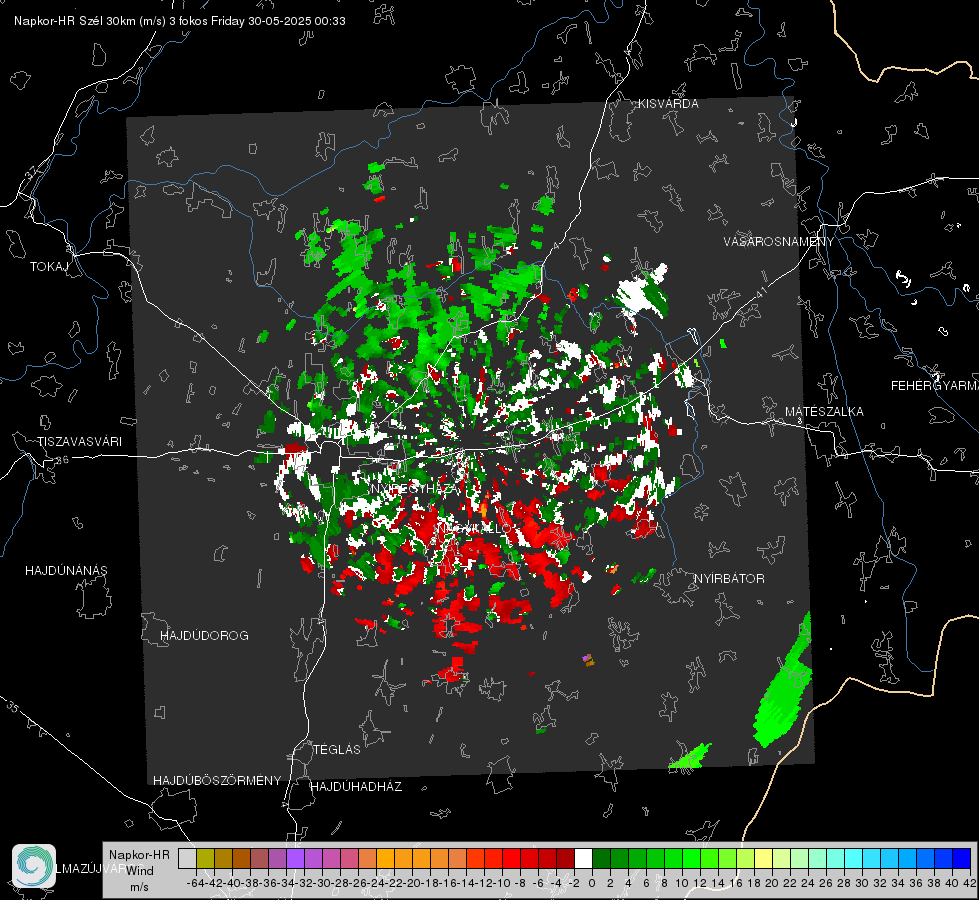
Task: Pick the bright violet legend swatch
Action: (x=295, y=858)
